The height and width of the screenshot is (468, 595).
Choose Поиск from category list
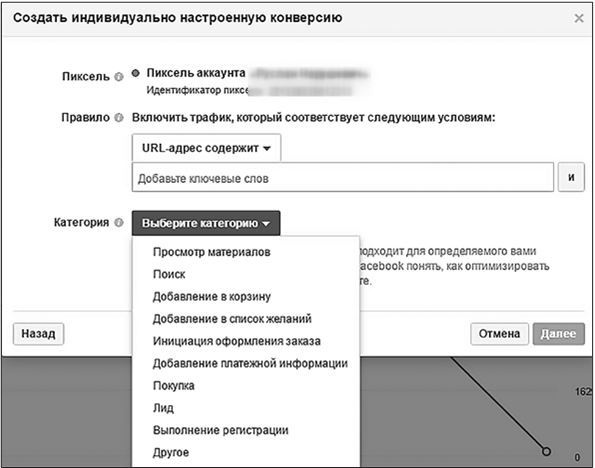(169, 274)
